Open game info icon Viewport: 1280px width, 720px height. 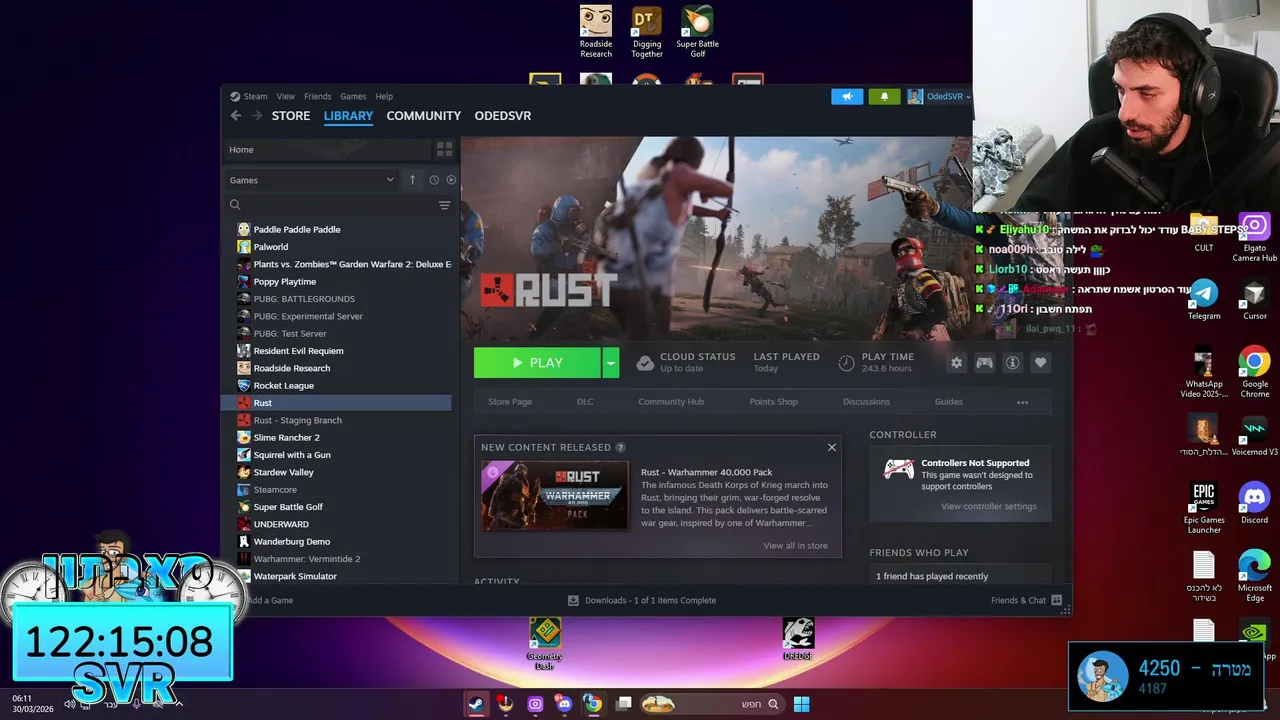(x=1013, y=363)
